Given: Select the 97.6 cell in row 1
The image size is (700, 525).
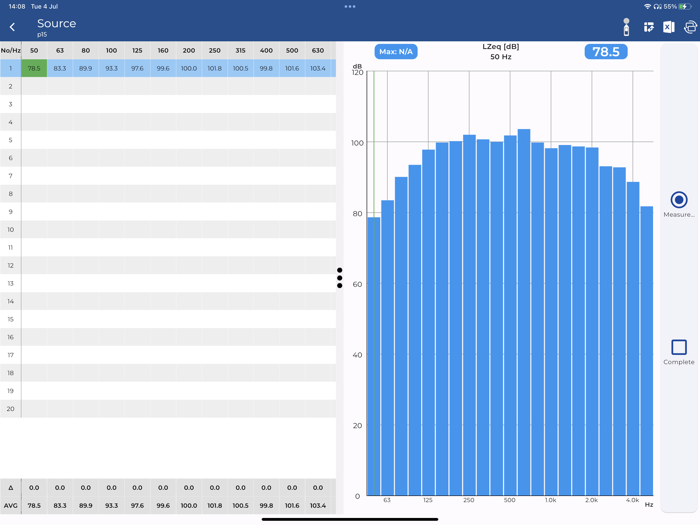Looking at the screenshot, I should (138, 68).
